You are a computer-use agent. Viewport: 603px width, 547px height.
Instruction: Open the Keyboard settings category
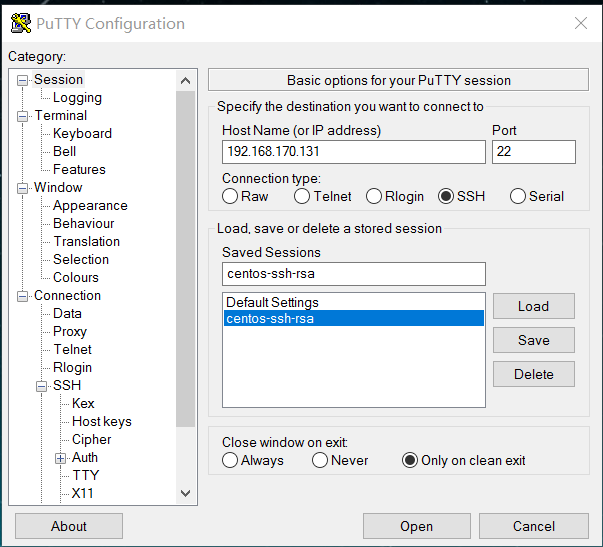click(x=82, y=133)
